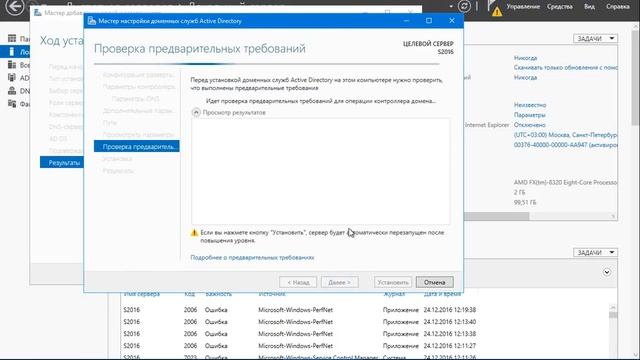Click the '99,51 ГБ' disk space value
Viewport: 640px width, 360px height.
tap(525, 202)
